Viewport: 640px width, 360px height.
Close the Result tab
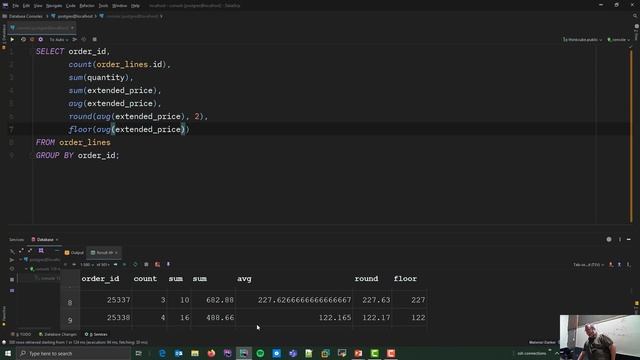pyautogui.click(x=116, y=253)
